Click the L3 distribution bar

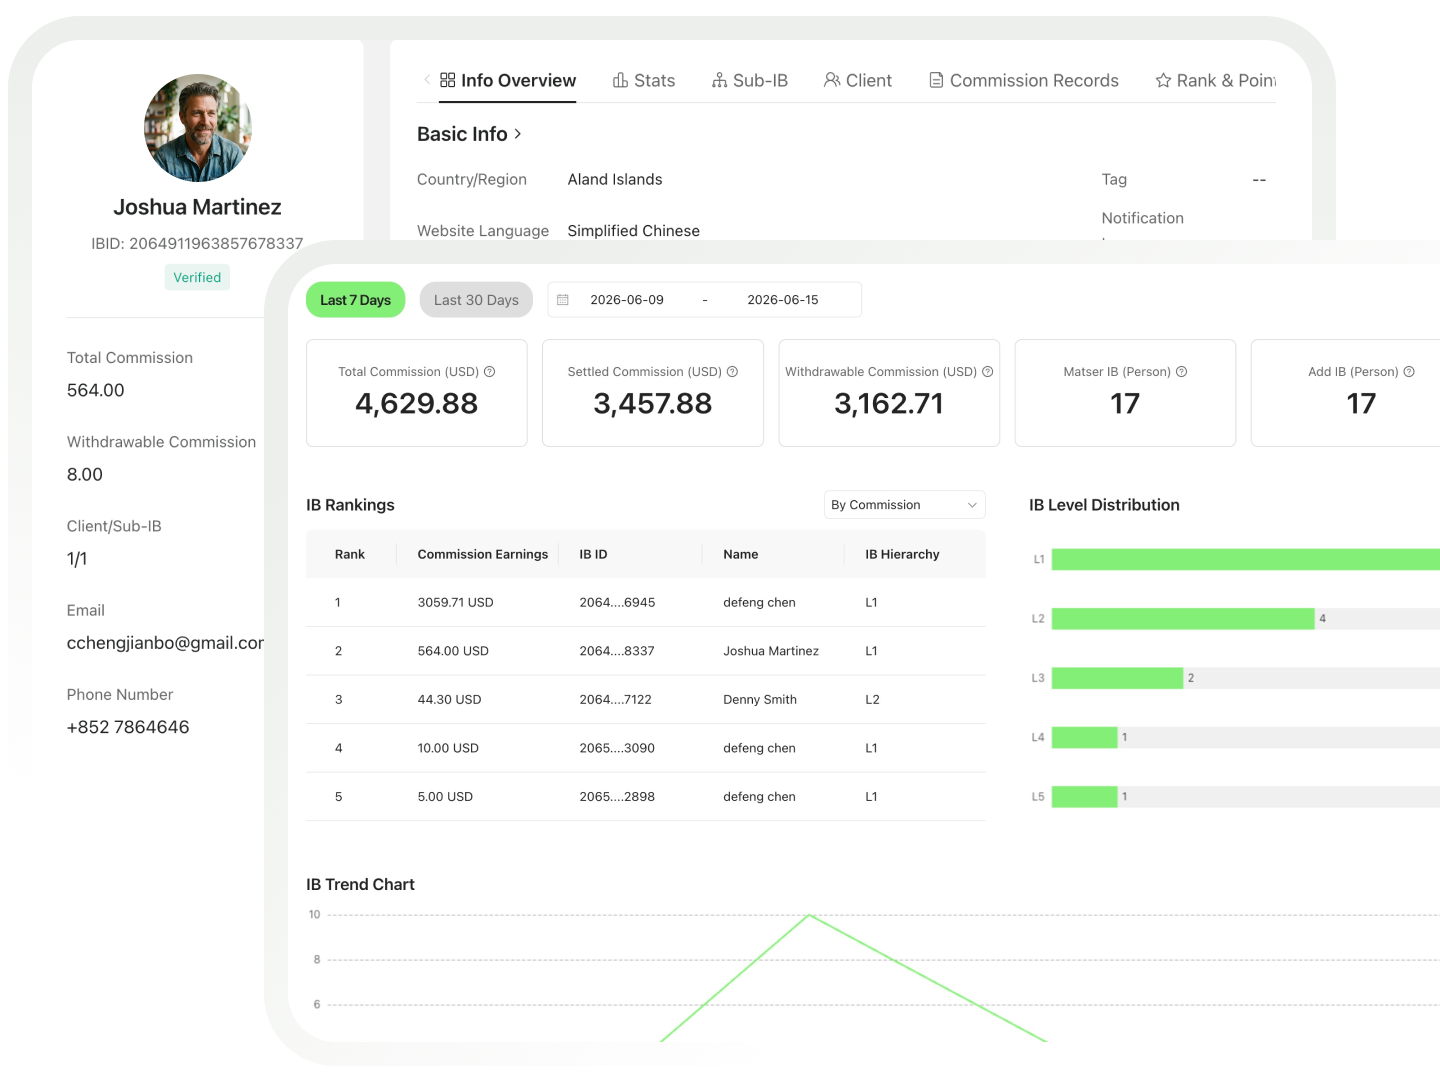(x=1117, y=678)
